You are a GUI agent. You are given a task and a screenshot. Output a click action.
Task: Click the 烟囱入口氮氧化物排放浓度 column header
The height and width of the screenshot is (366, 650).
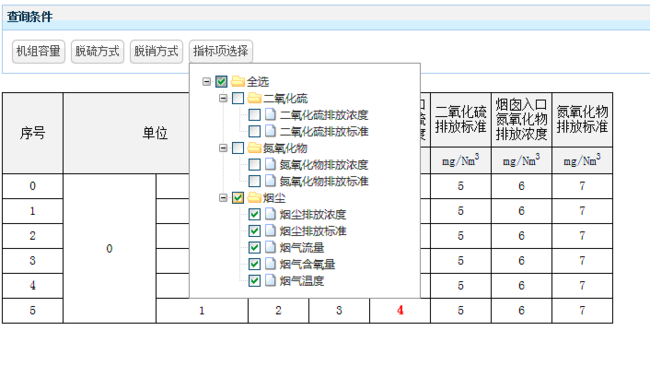point(521,119)
